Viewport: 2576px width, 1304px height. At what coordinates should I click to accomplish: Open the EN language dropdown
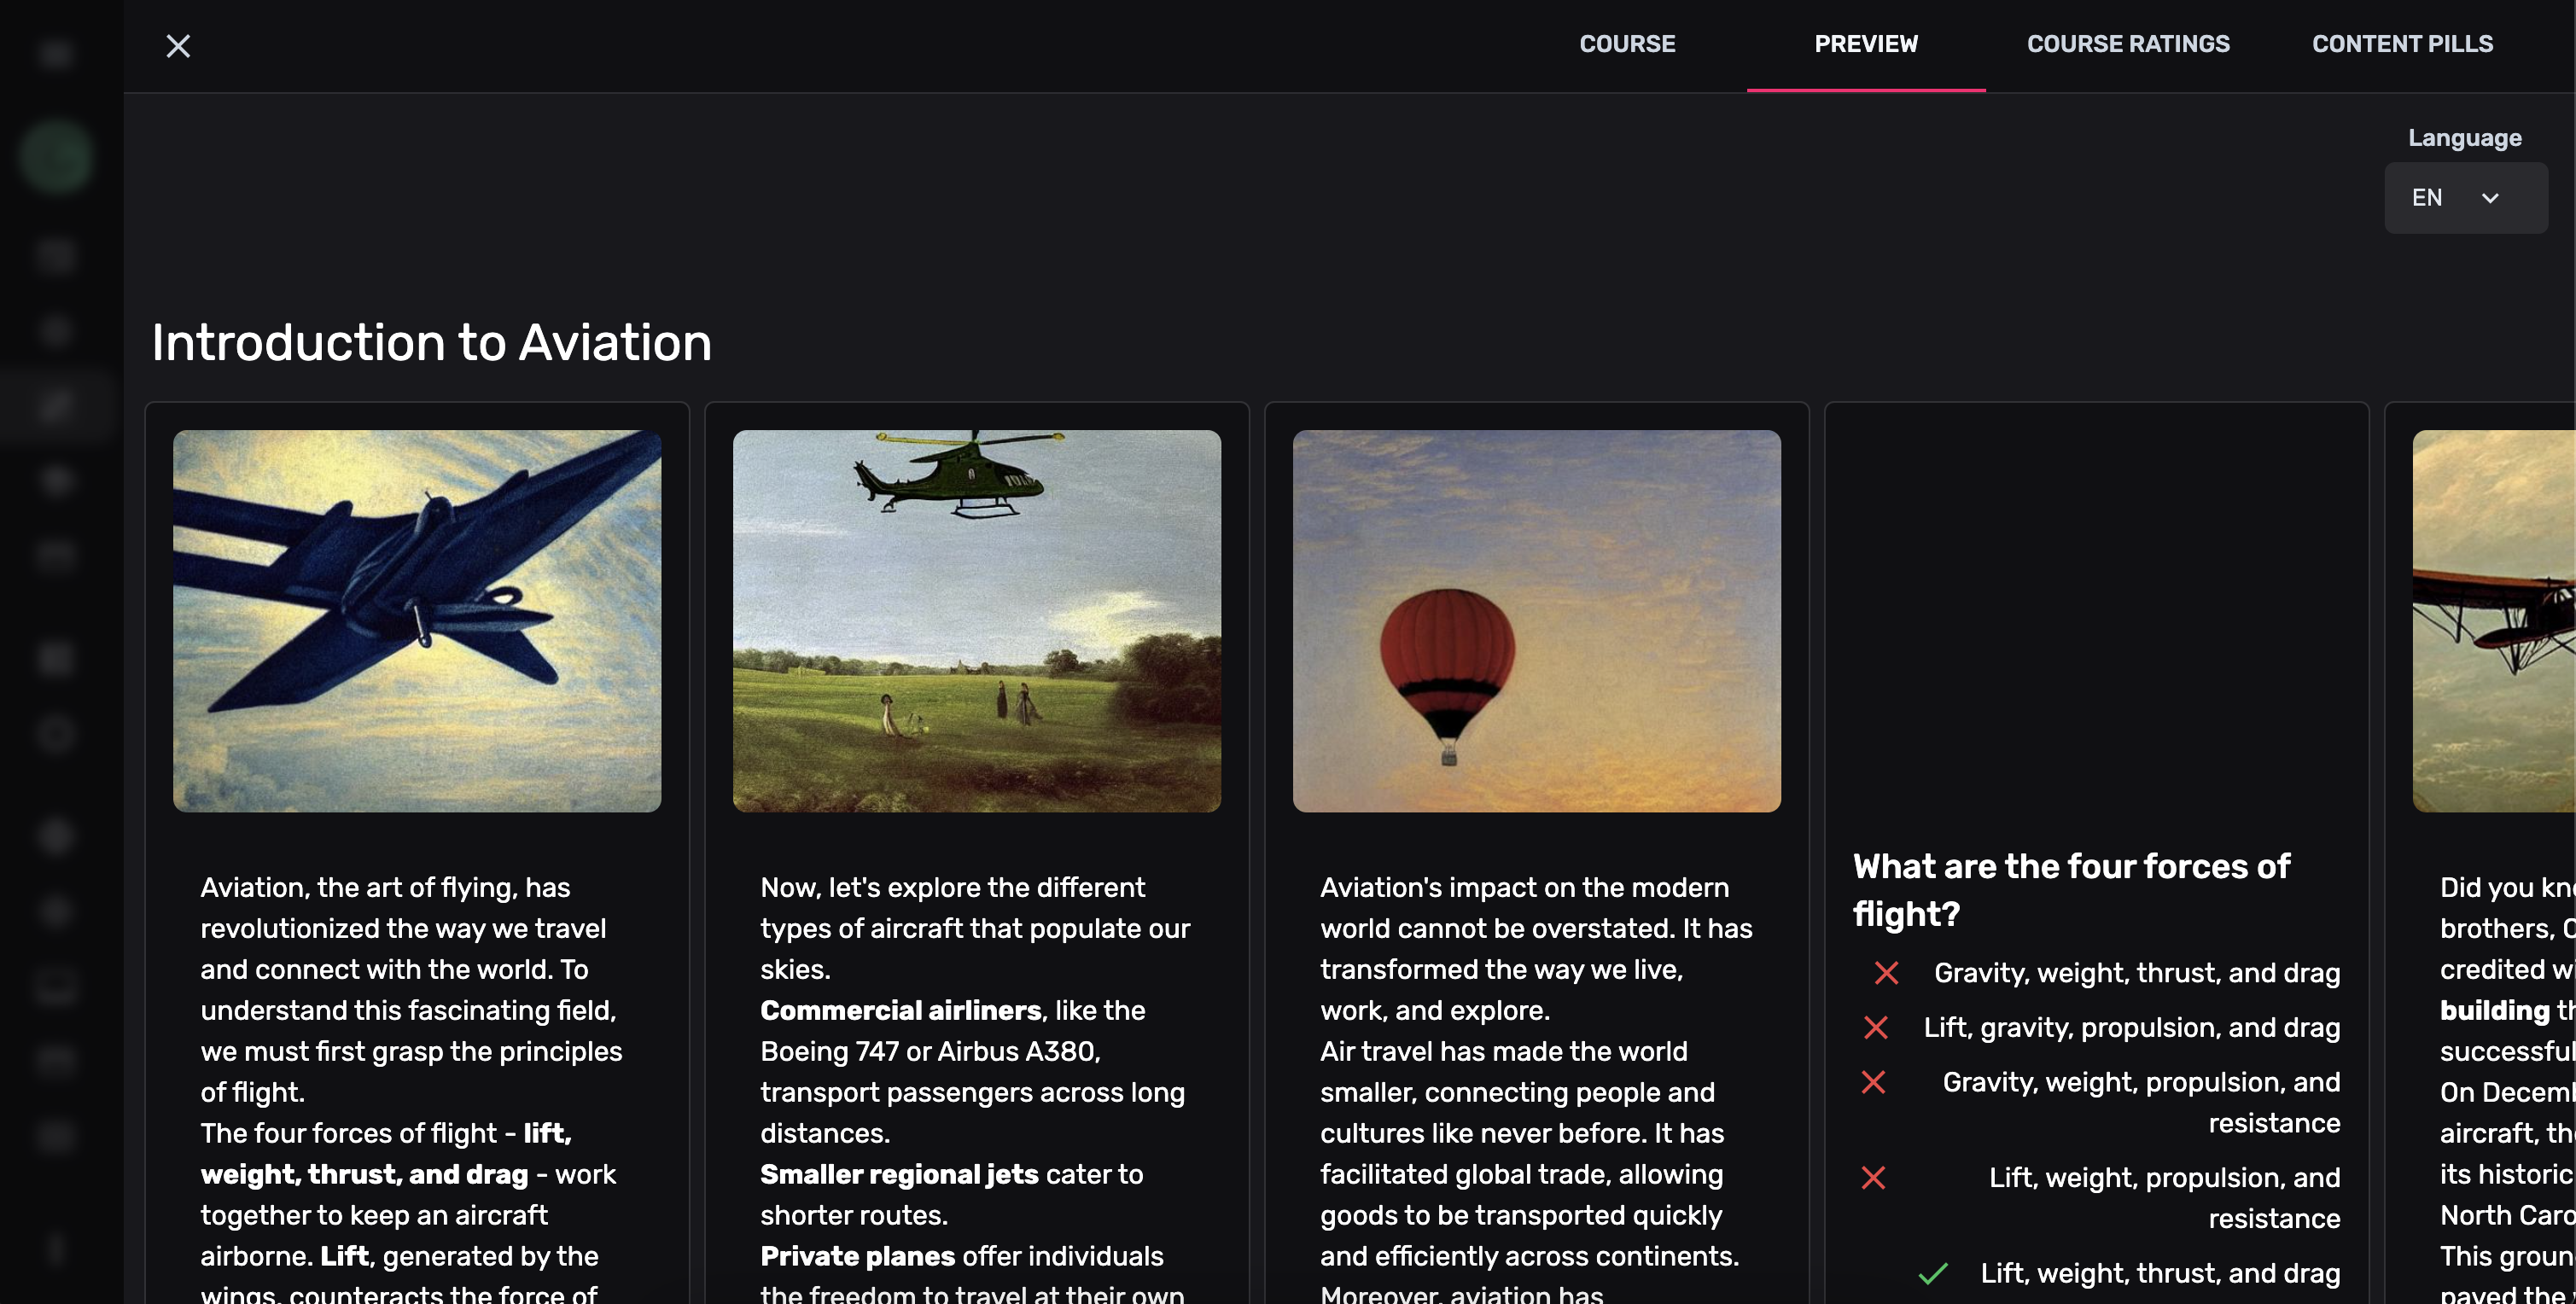click(2464, 197)
